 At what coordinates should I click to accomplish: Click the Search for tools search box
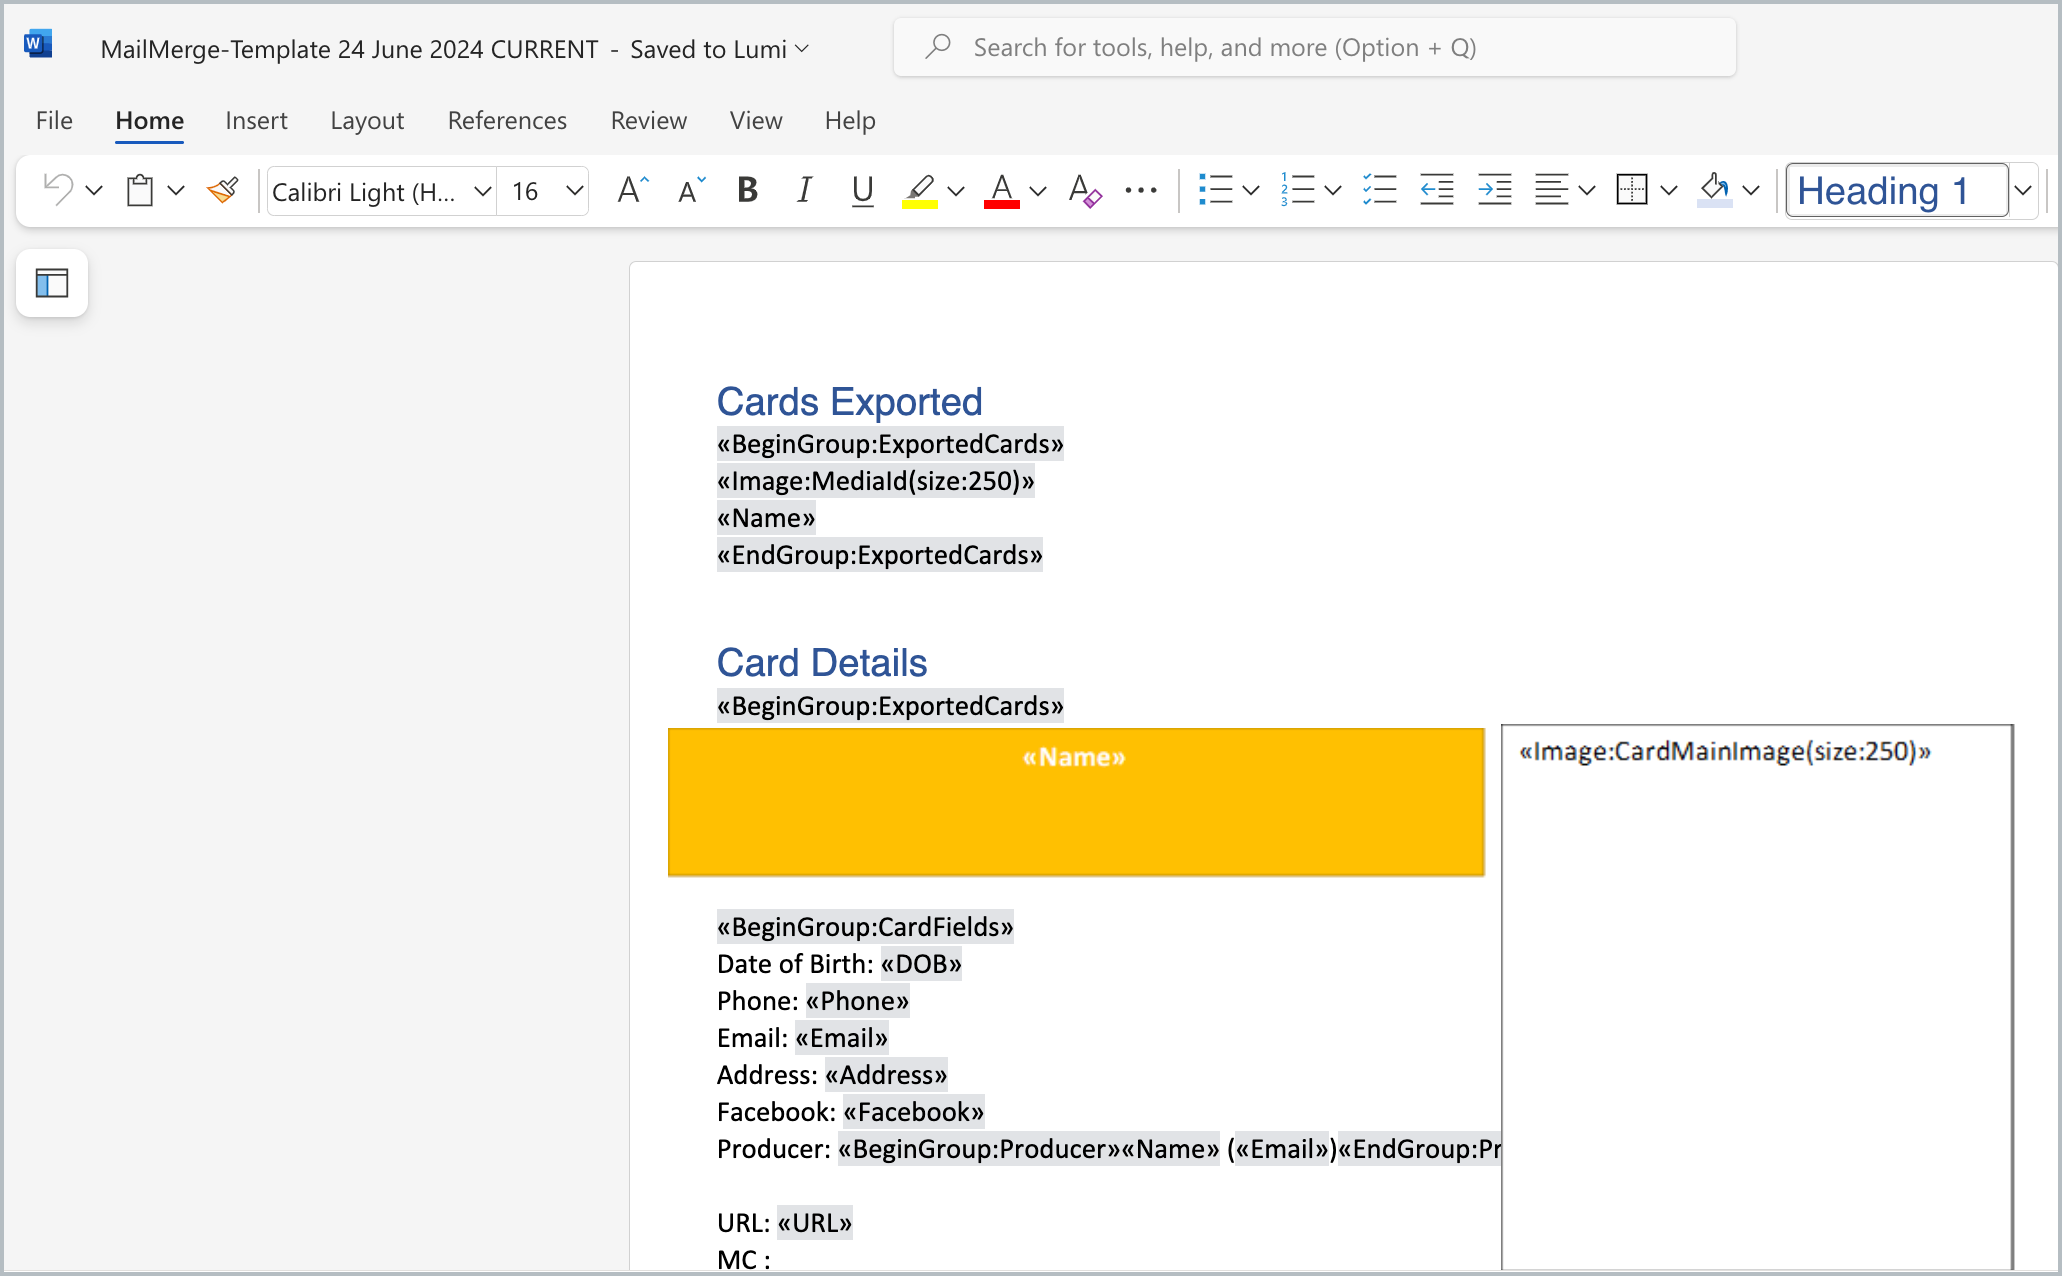1314,48
